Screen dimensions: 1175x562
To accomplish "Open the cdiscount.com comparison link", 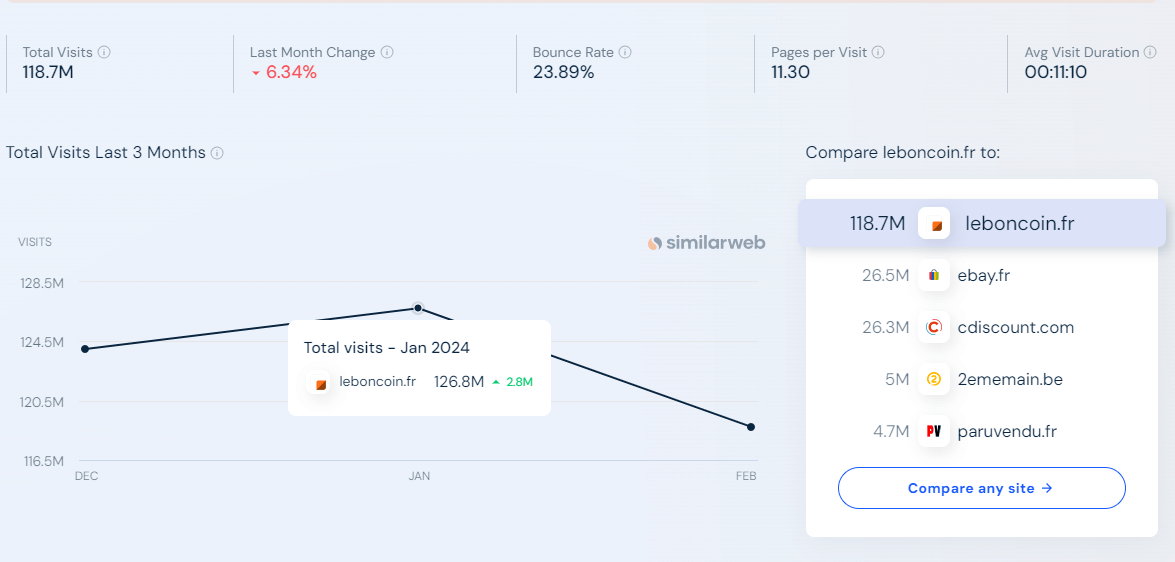I will [1015, 327].
